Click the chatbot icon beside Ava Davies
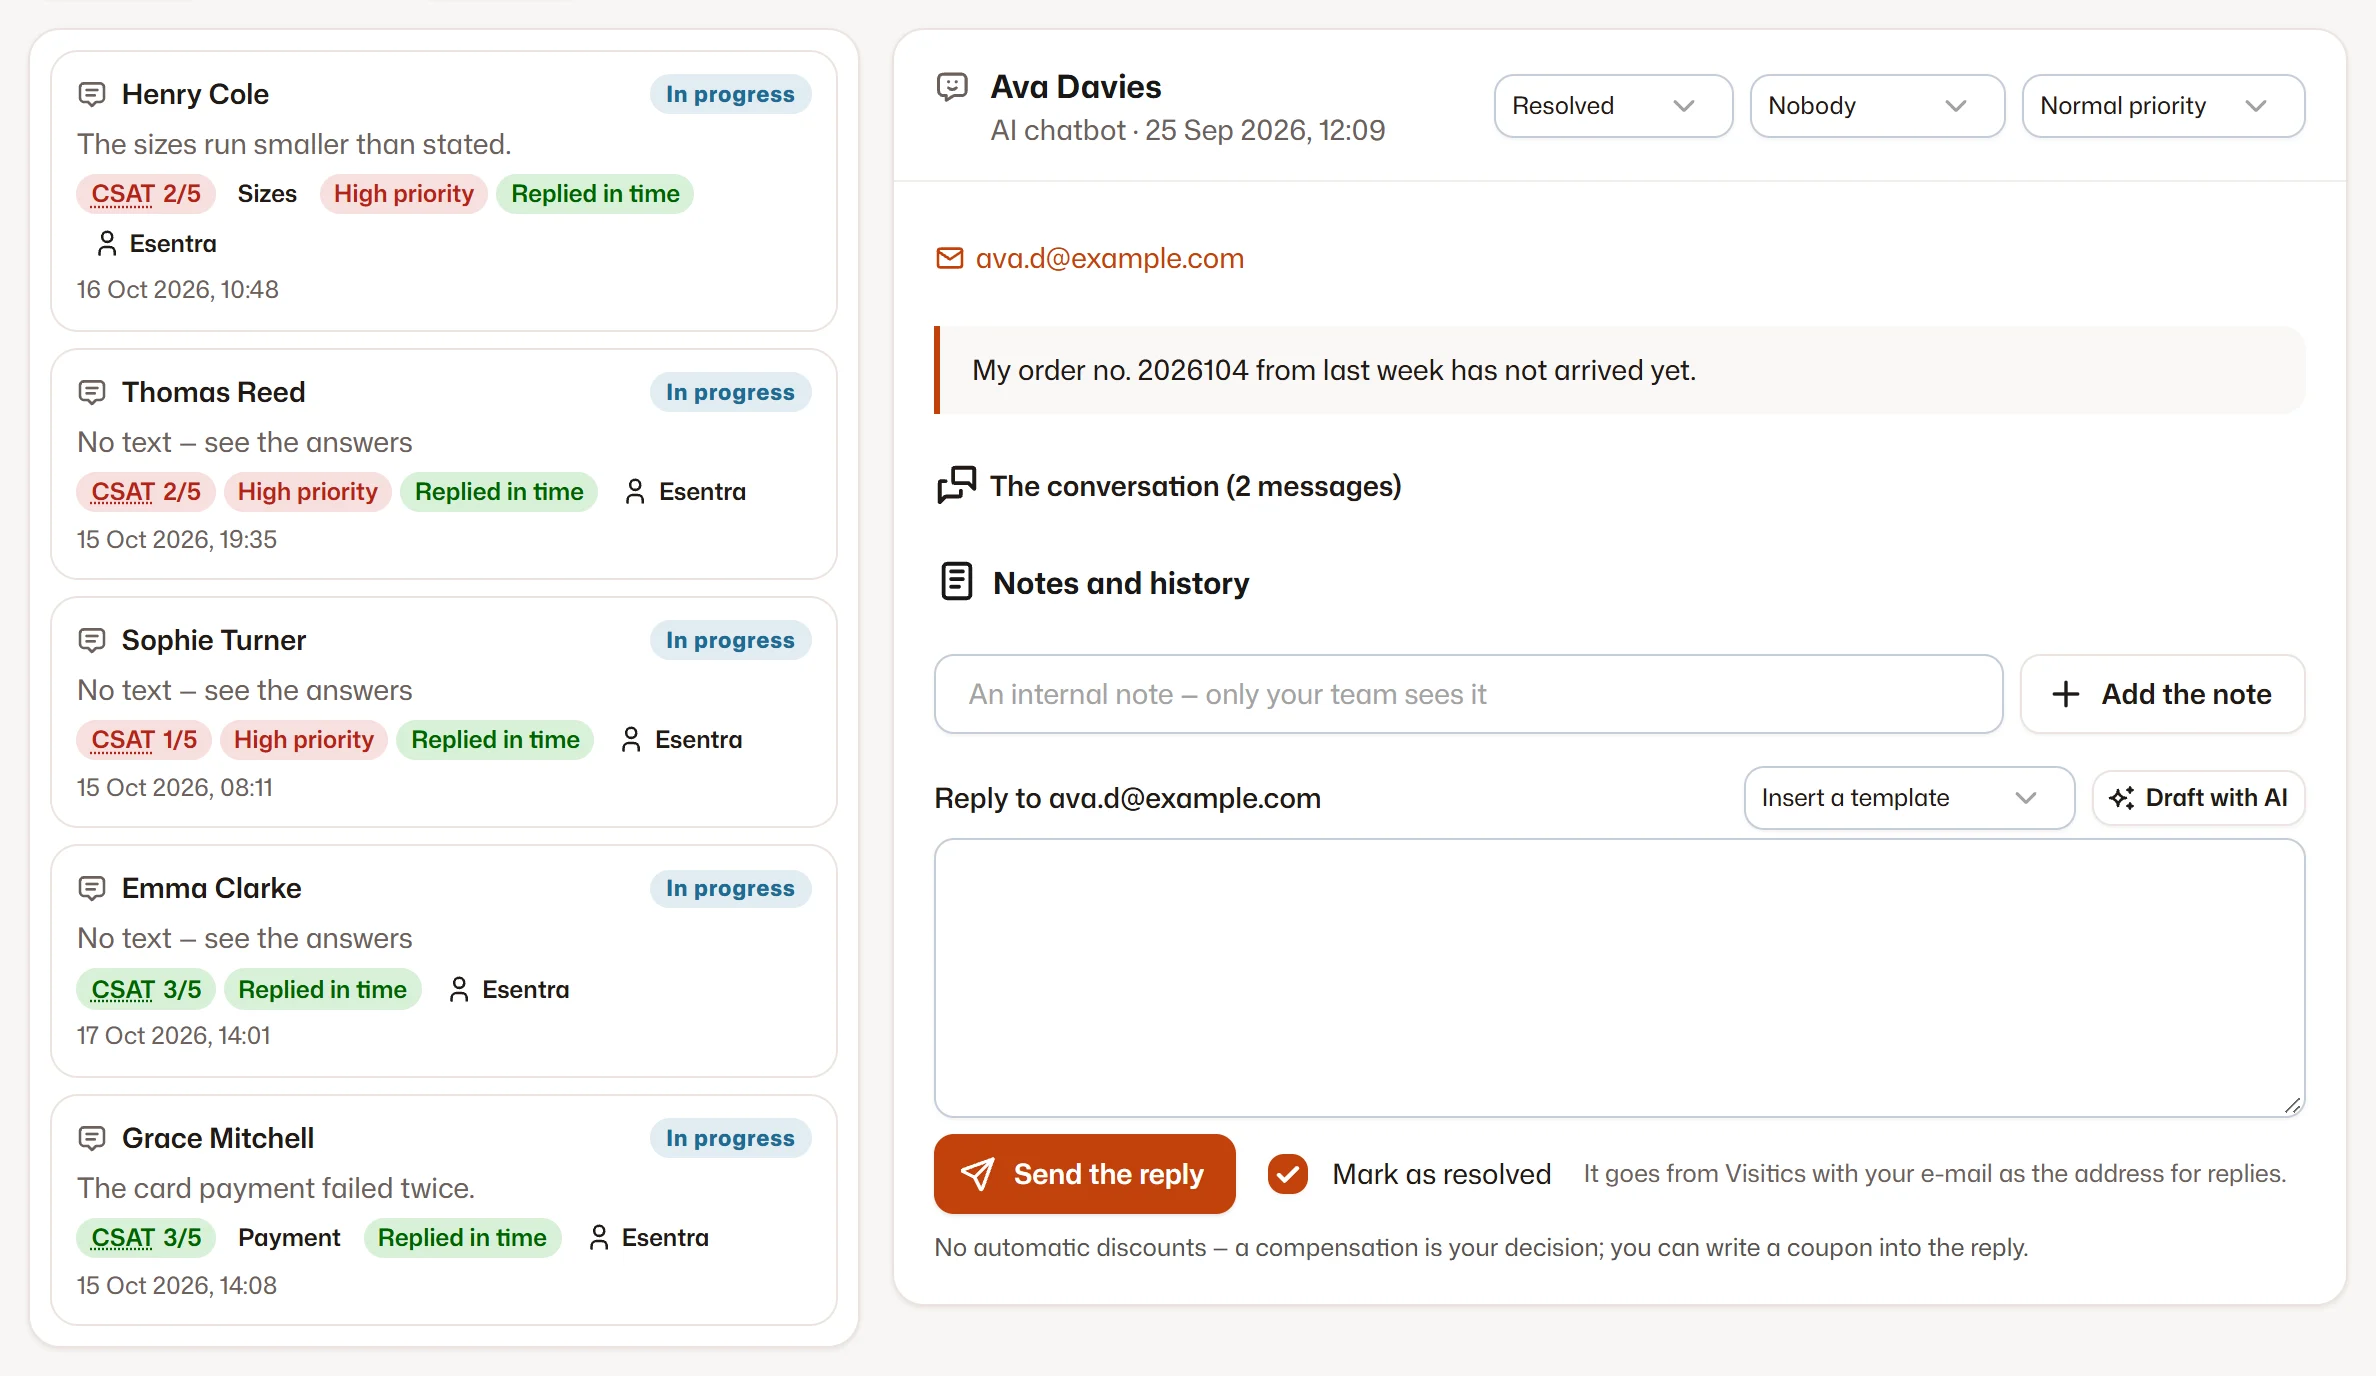 pos(952,87)
